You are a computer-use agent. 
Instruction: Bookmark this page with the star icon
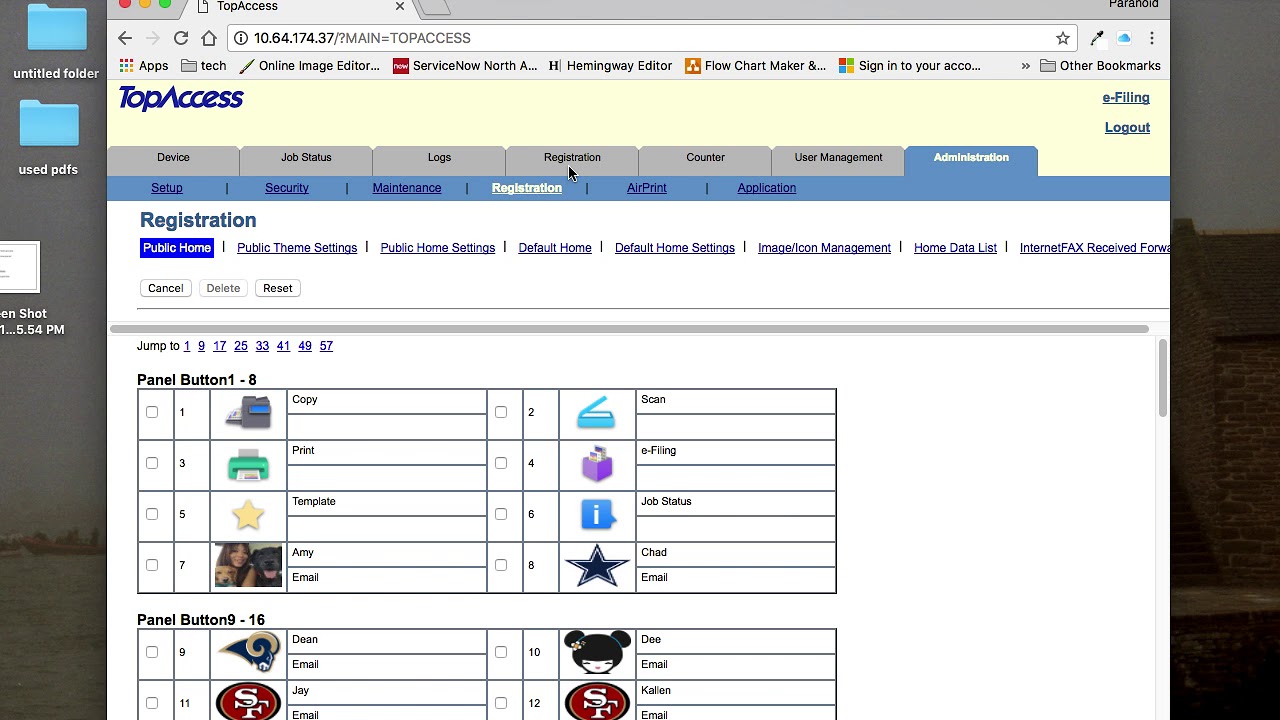(1063, 38)
